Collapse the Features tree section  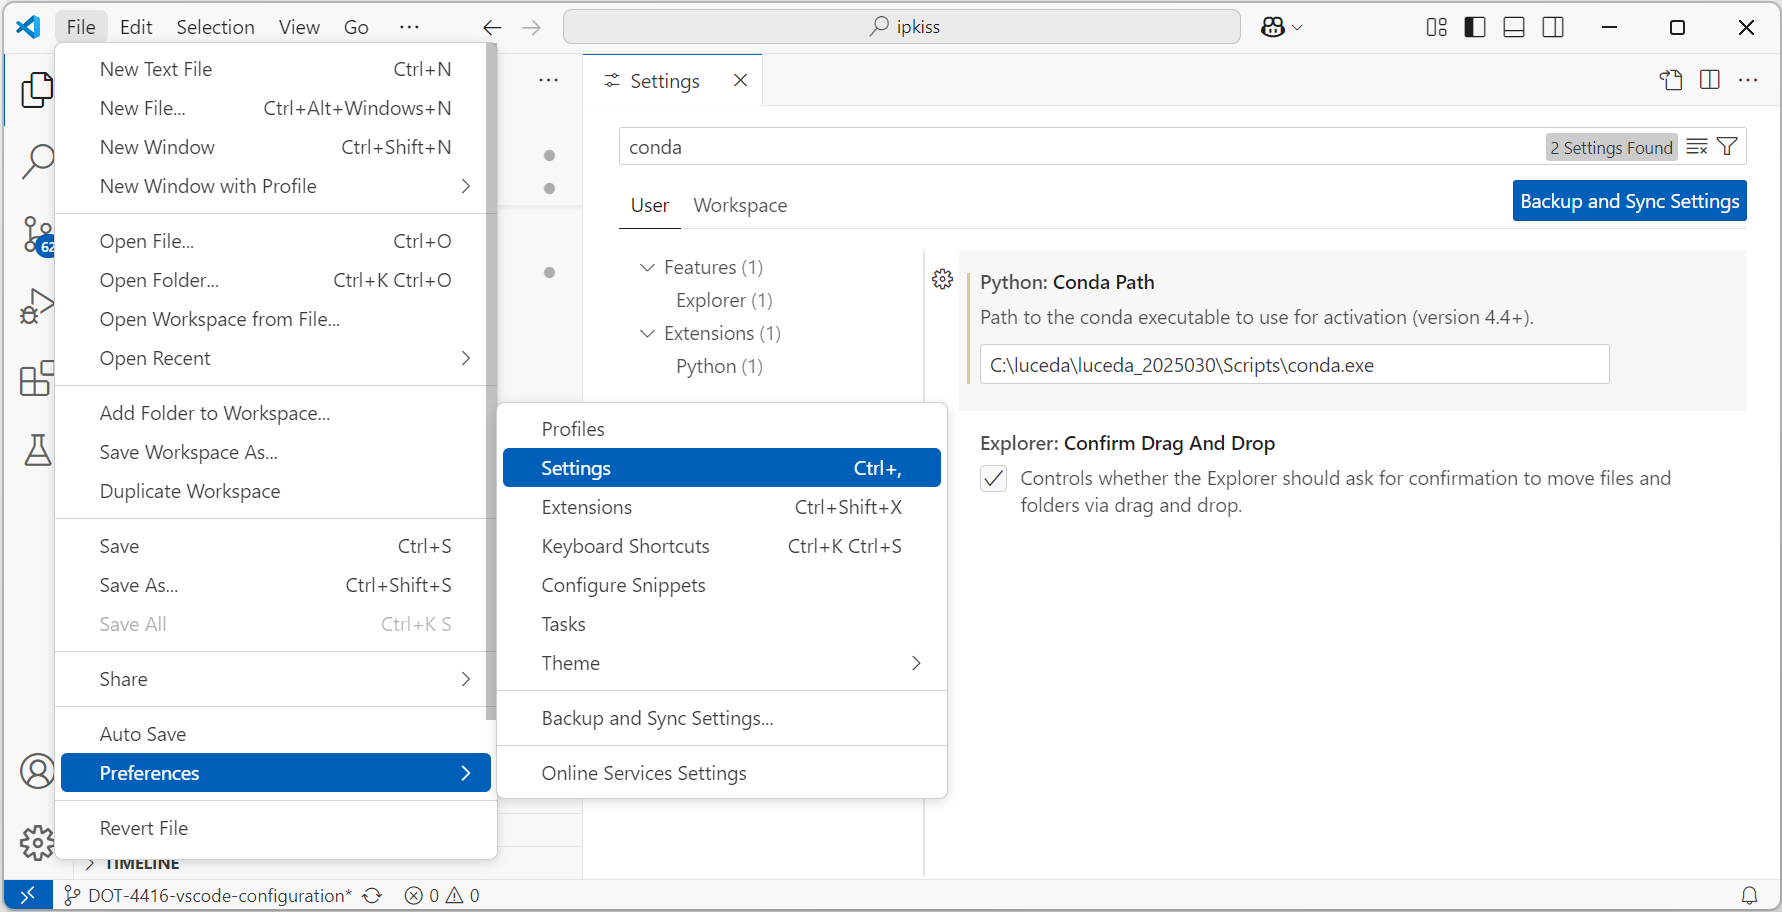647,267
